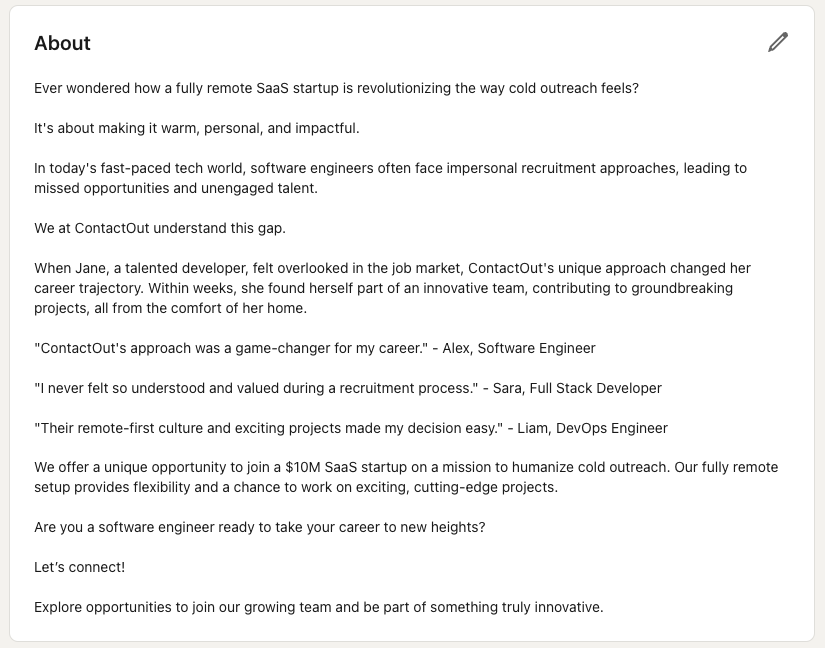825x648 pixels.
Task: Click the testimonial from Alex, Software Engineer
Action: point(314,348)
